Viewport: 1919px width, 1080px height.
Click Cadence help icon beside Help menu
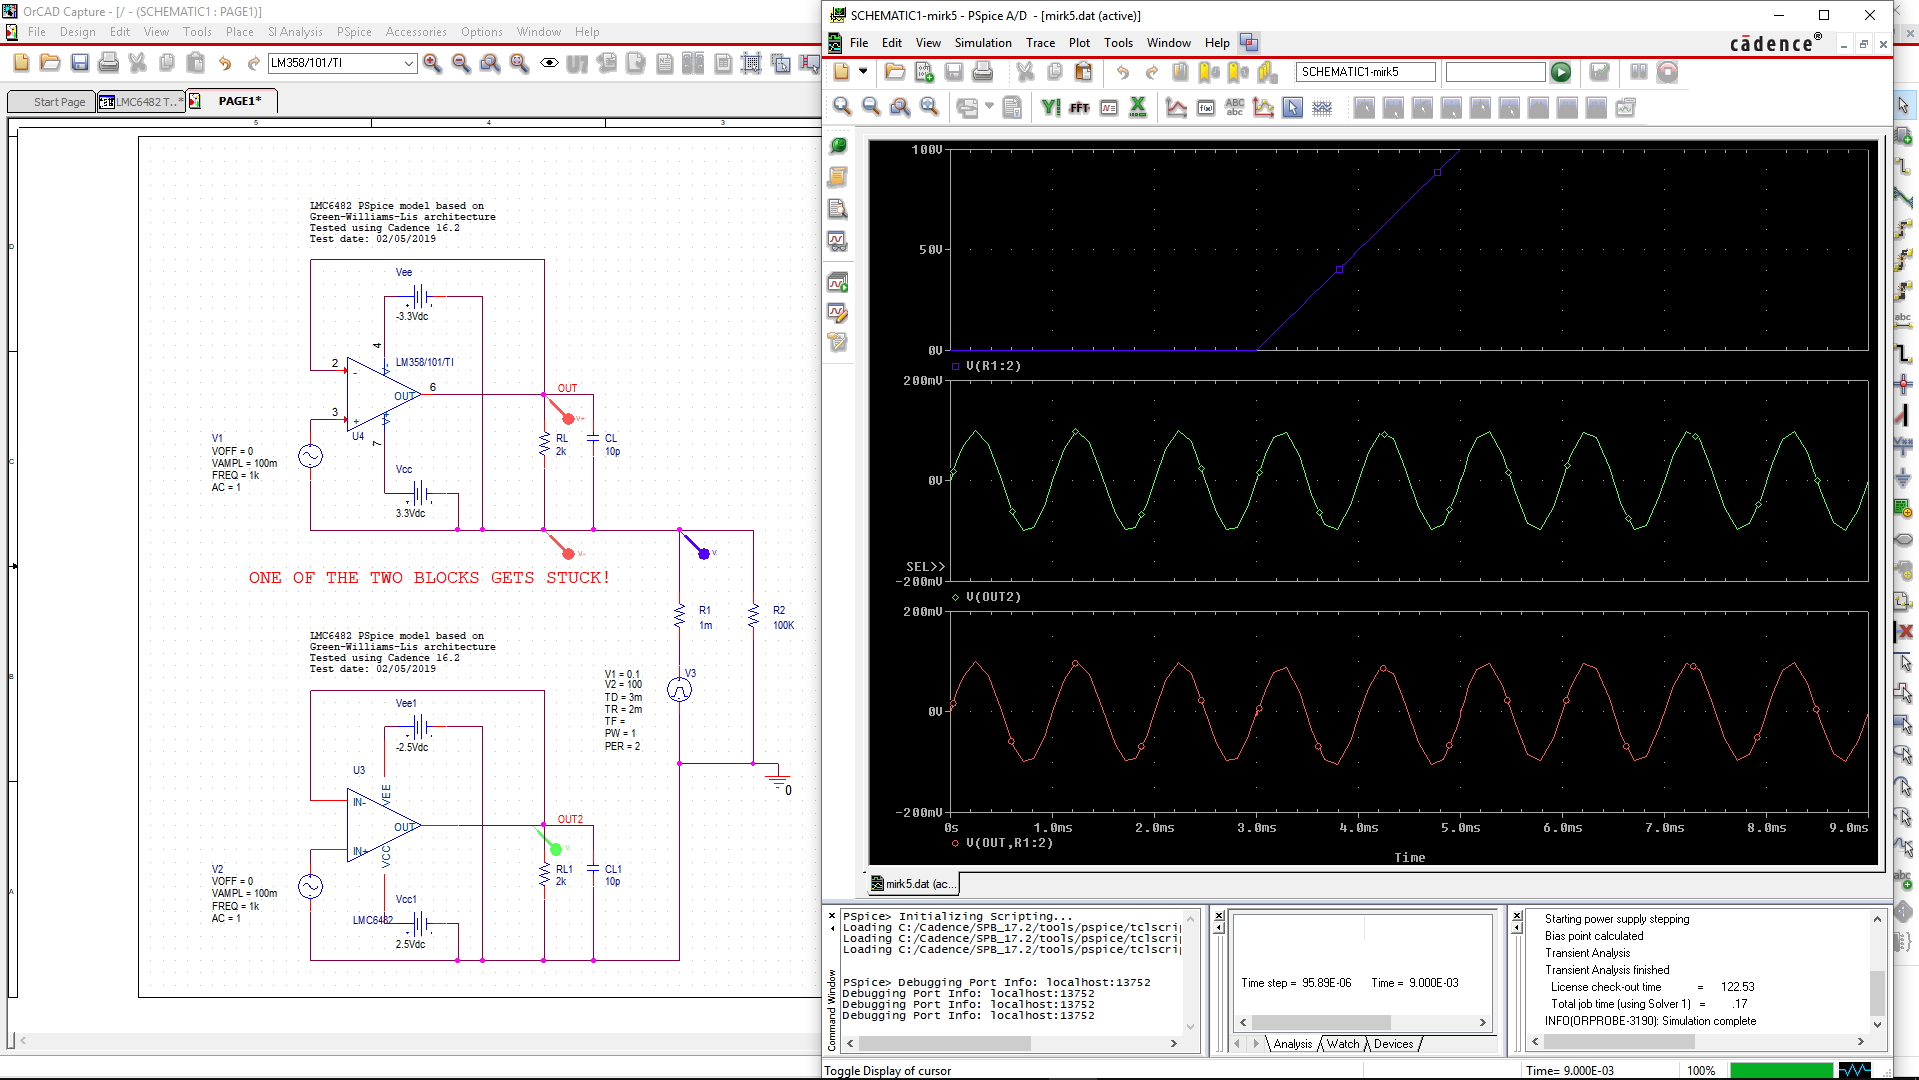1249,42
